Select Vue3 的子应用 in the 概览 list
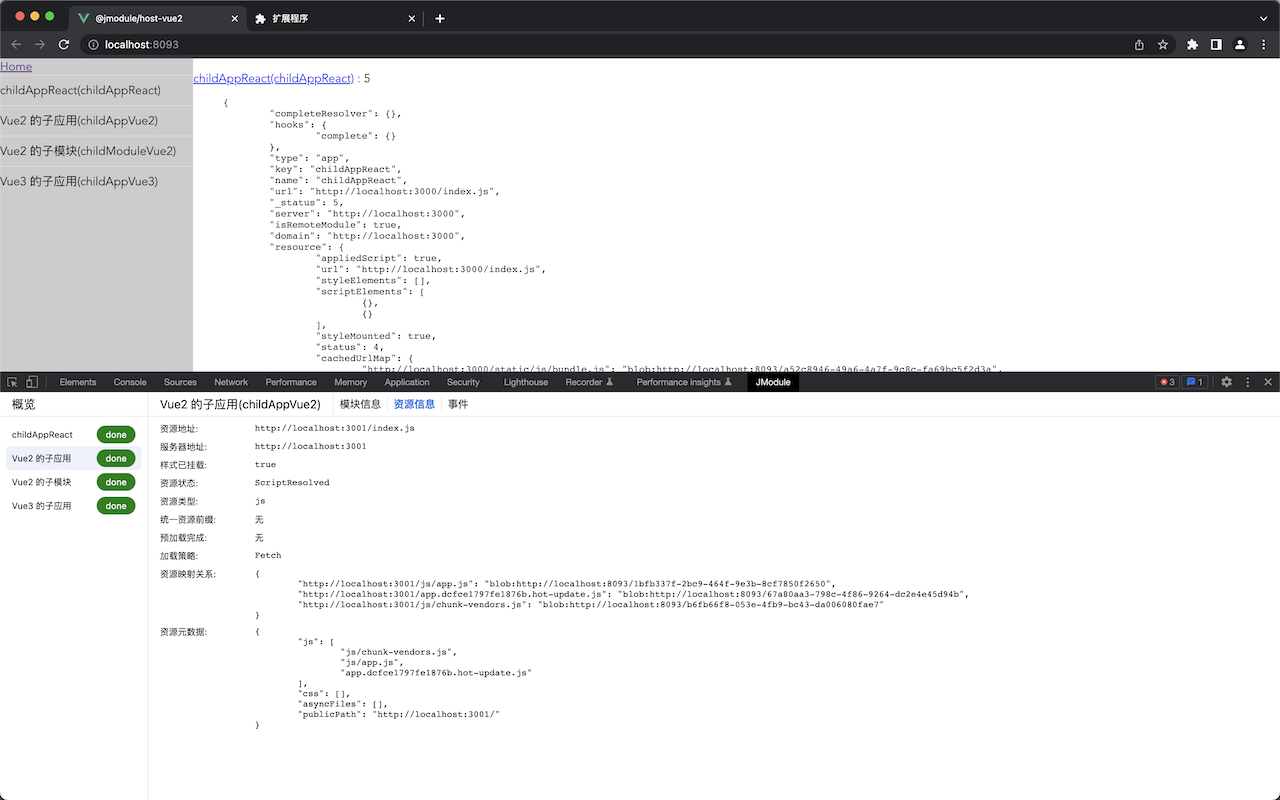 [72, 506]
